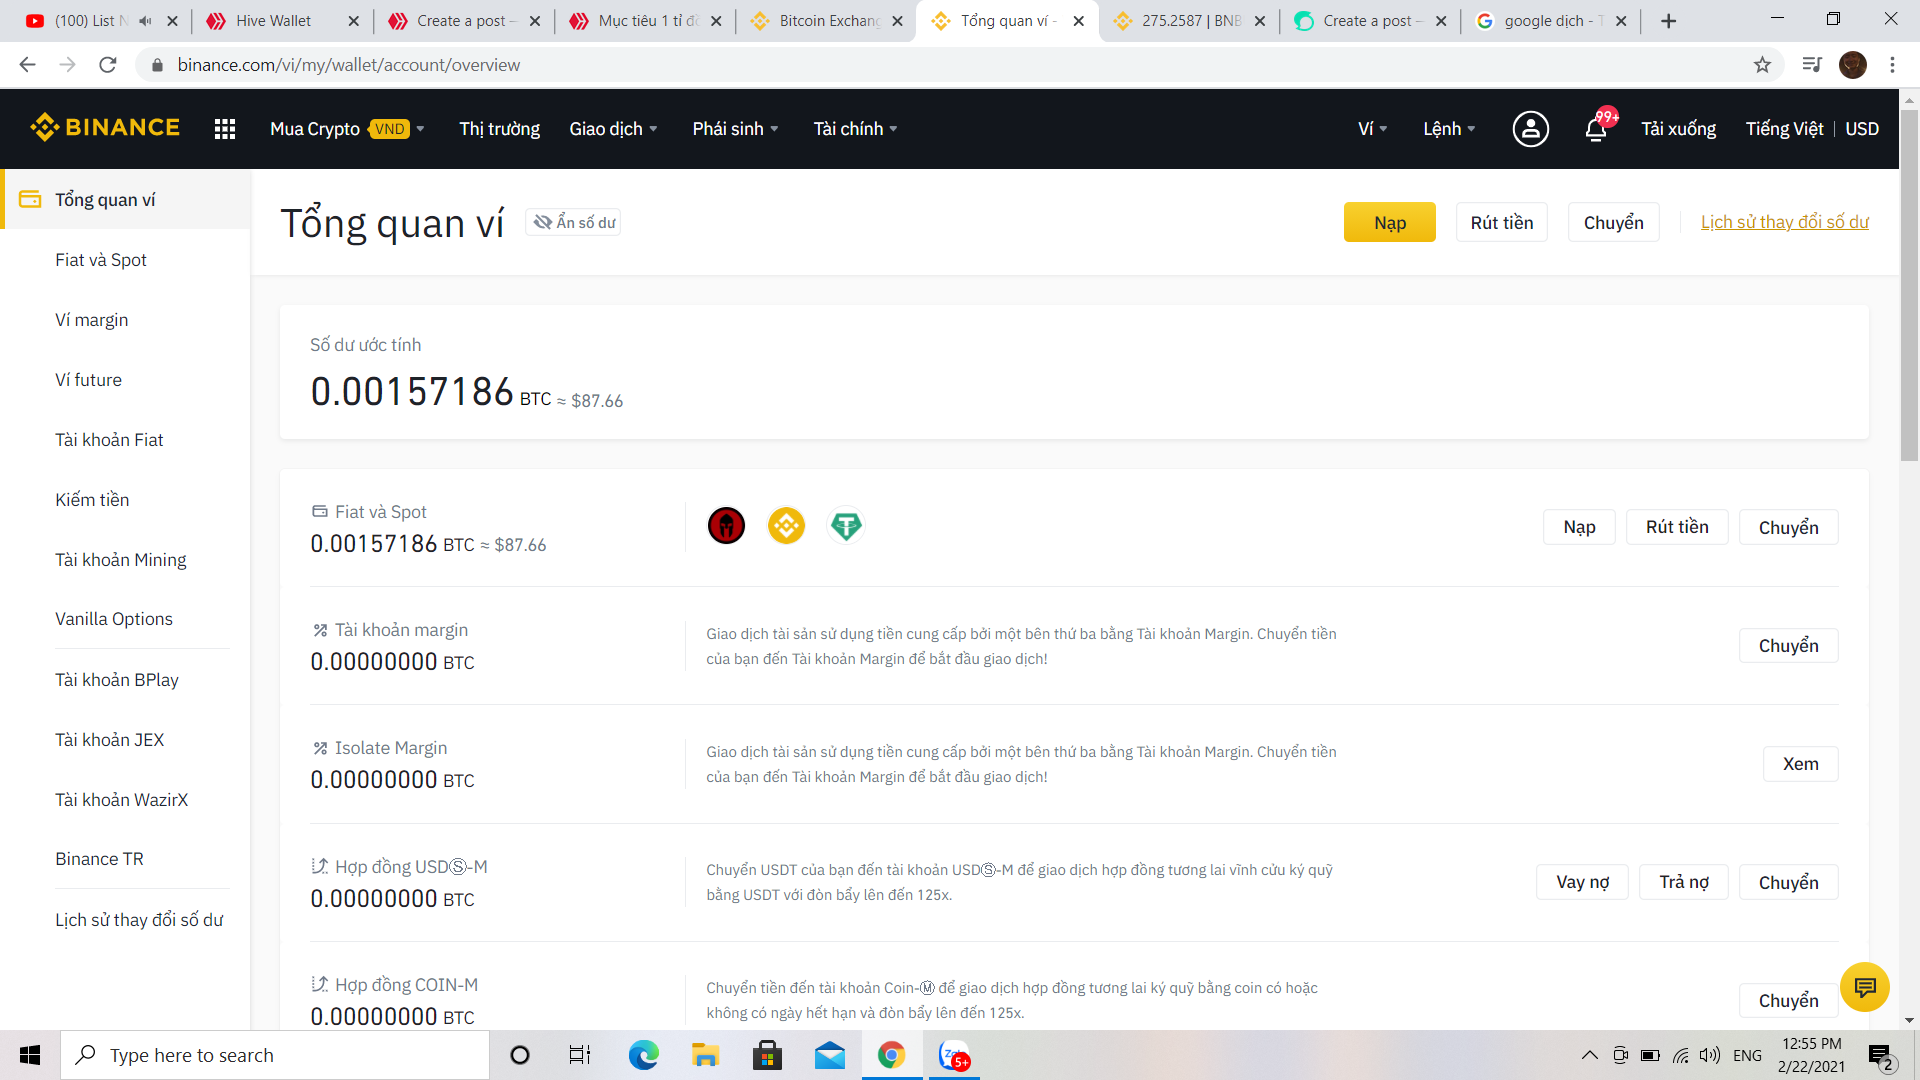Image resolution: width=1920 pixels, height=1080 pixels.
Task: Click the BNB coin icon
Action: click(x=786, y=526)
